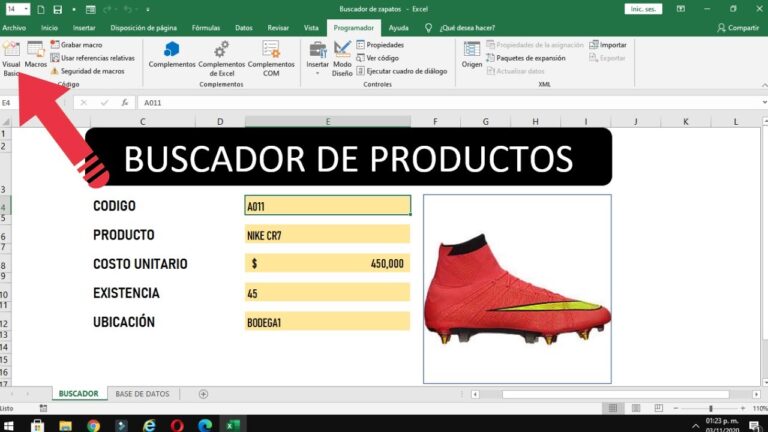Add a new sheet with plus button
Image resolution: width=768 pixels, height=432 pixels.
pos(203,394)
